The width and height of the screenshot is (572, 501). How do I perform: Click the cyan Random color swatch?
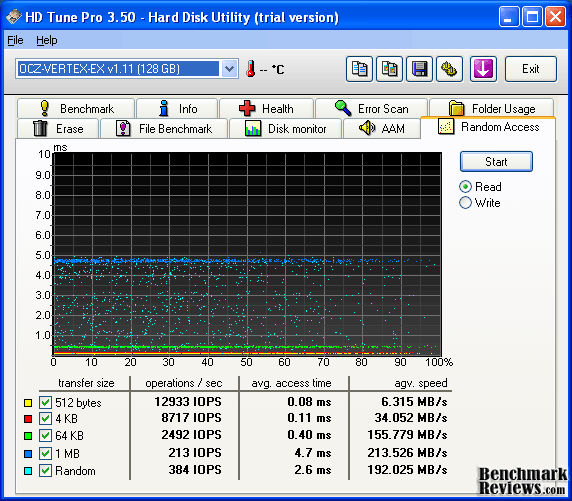tap(28, 471)
